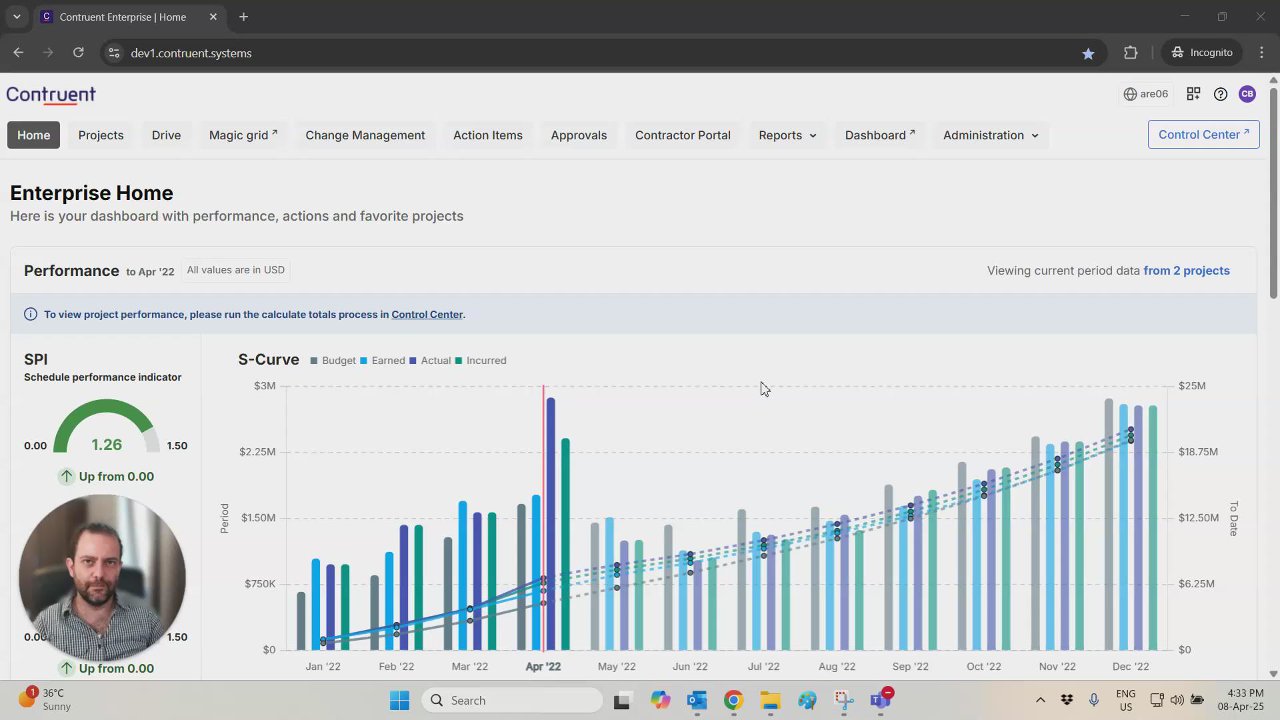Click the bookmark star icon
Image resolution: width=1280 pixels, height=720 pixels.
tap(1088, 53)
